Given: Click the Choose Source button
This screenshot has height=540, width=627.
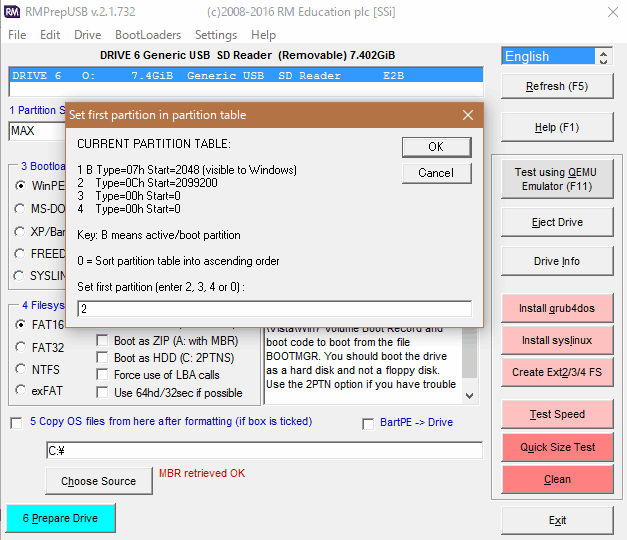Looking at the screenshot, I should point(99,481).
